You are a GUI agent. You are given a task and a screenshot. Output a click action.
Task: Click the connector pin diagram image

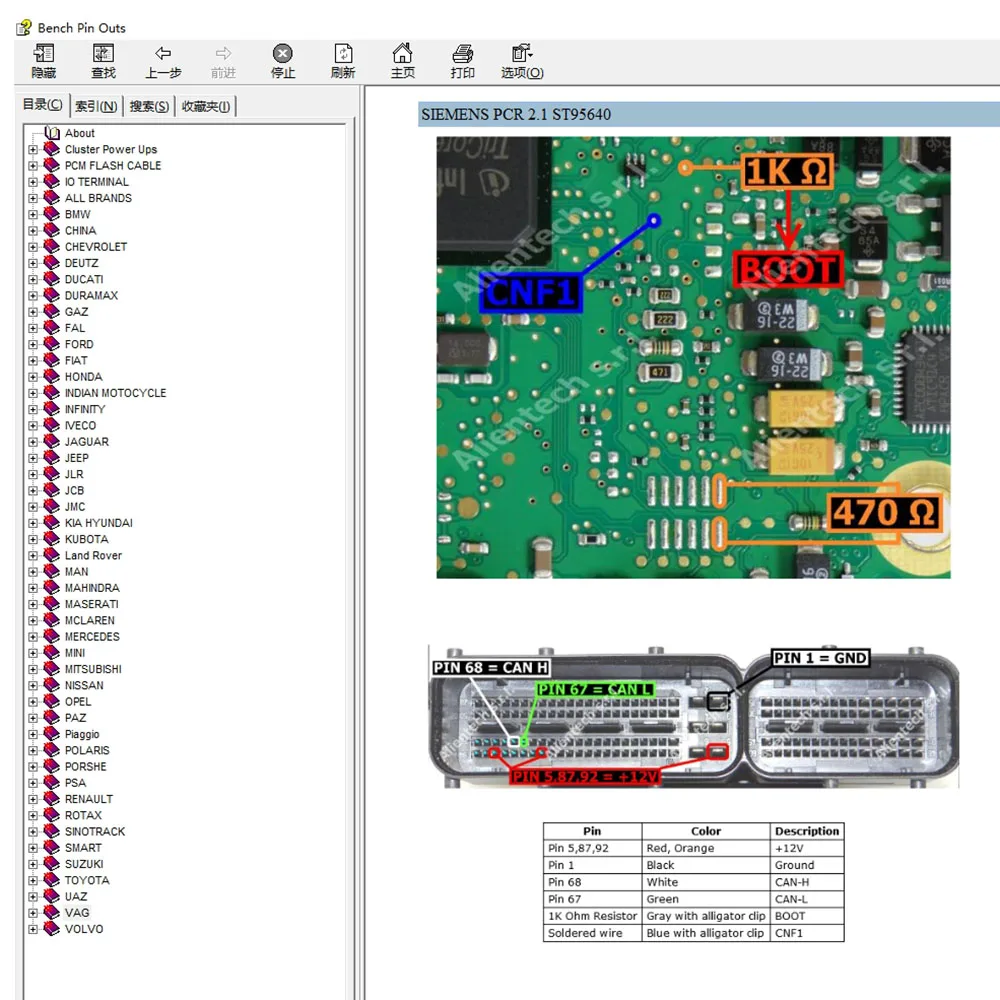click(693, 716)
